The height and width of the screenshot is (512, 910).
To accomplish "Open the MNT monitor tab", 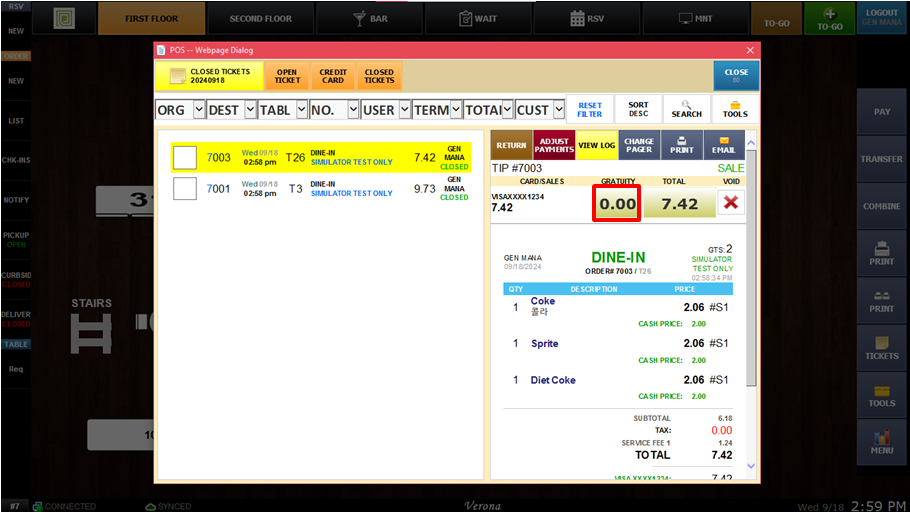I will click(x=695, y=19).
